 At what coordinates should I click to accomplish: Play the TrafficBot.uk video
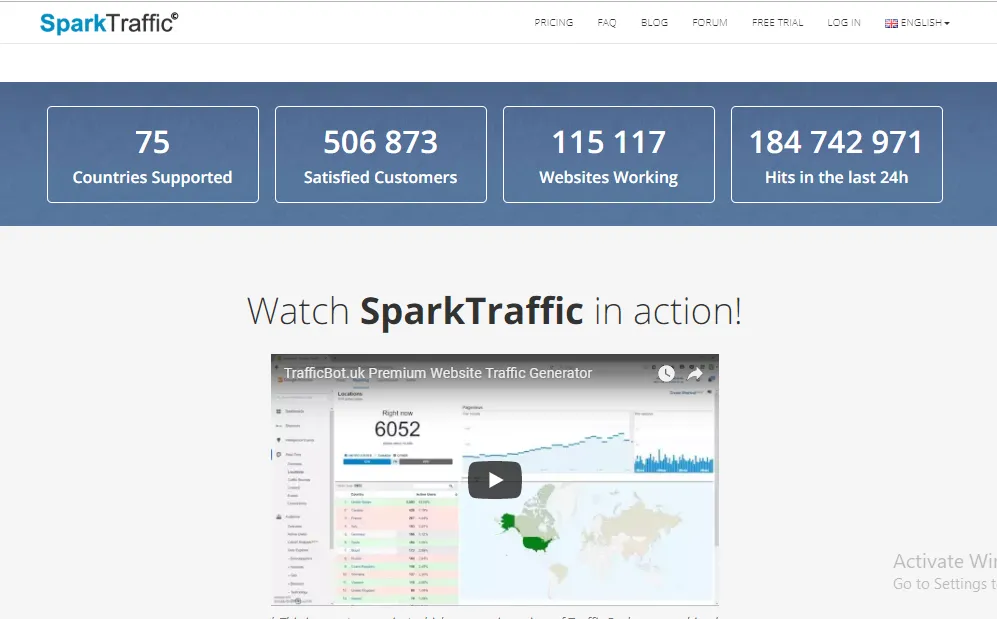click(x=495, y=480)
